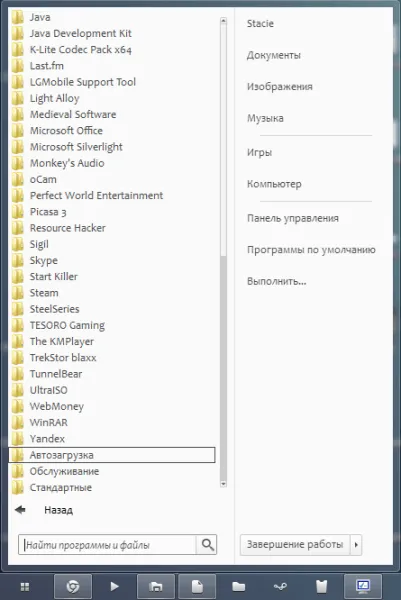Click the Start button on the taskbar

(x=24, y=587)
